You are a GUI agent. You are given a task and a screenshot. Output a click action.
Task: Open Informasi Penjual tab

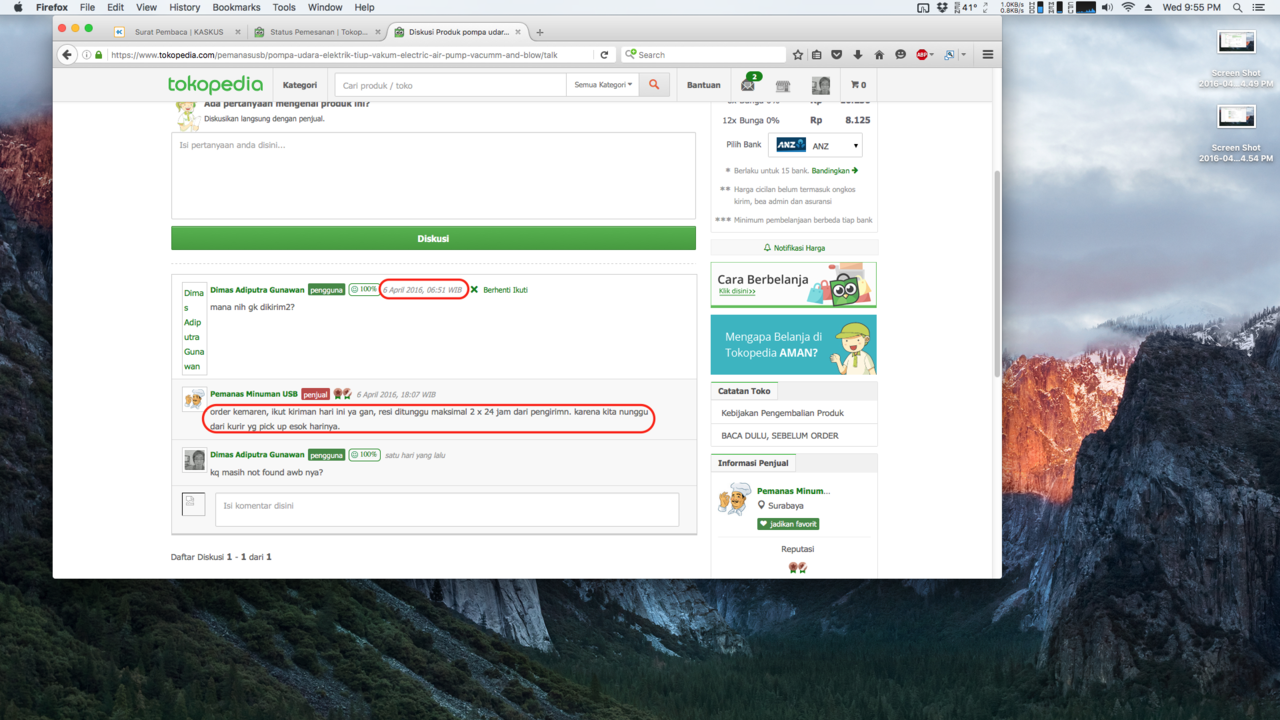[753, 463]
